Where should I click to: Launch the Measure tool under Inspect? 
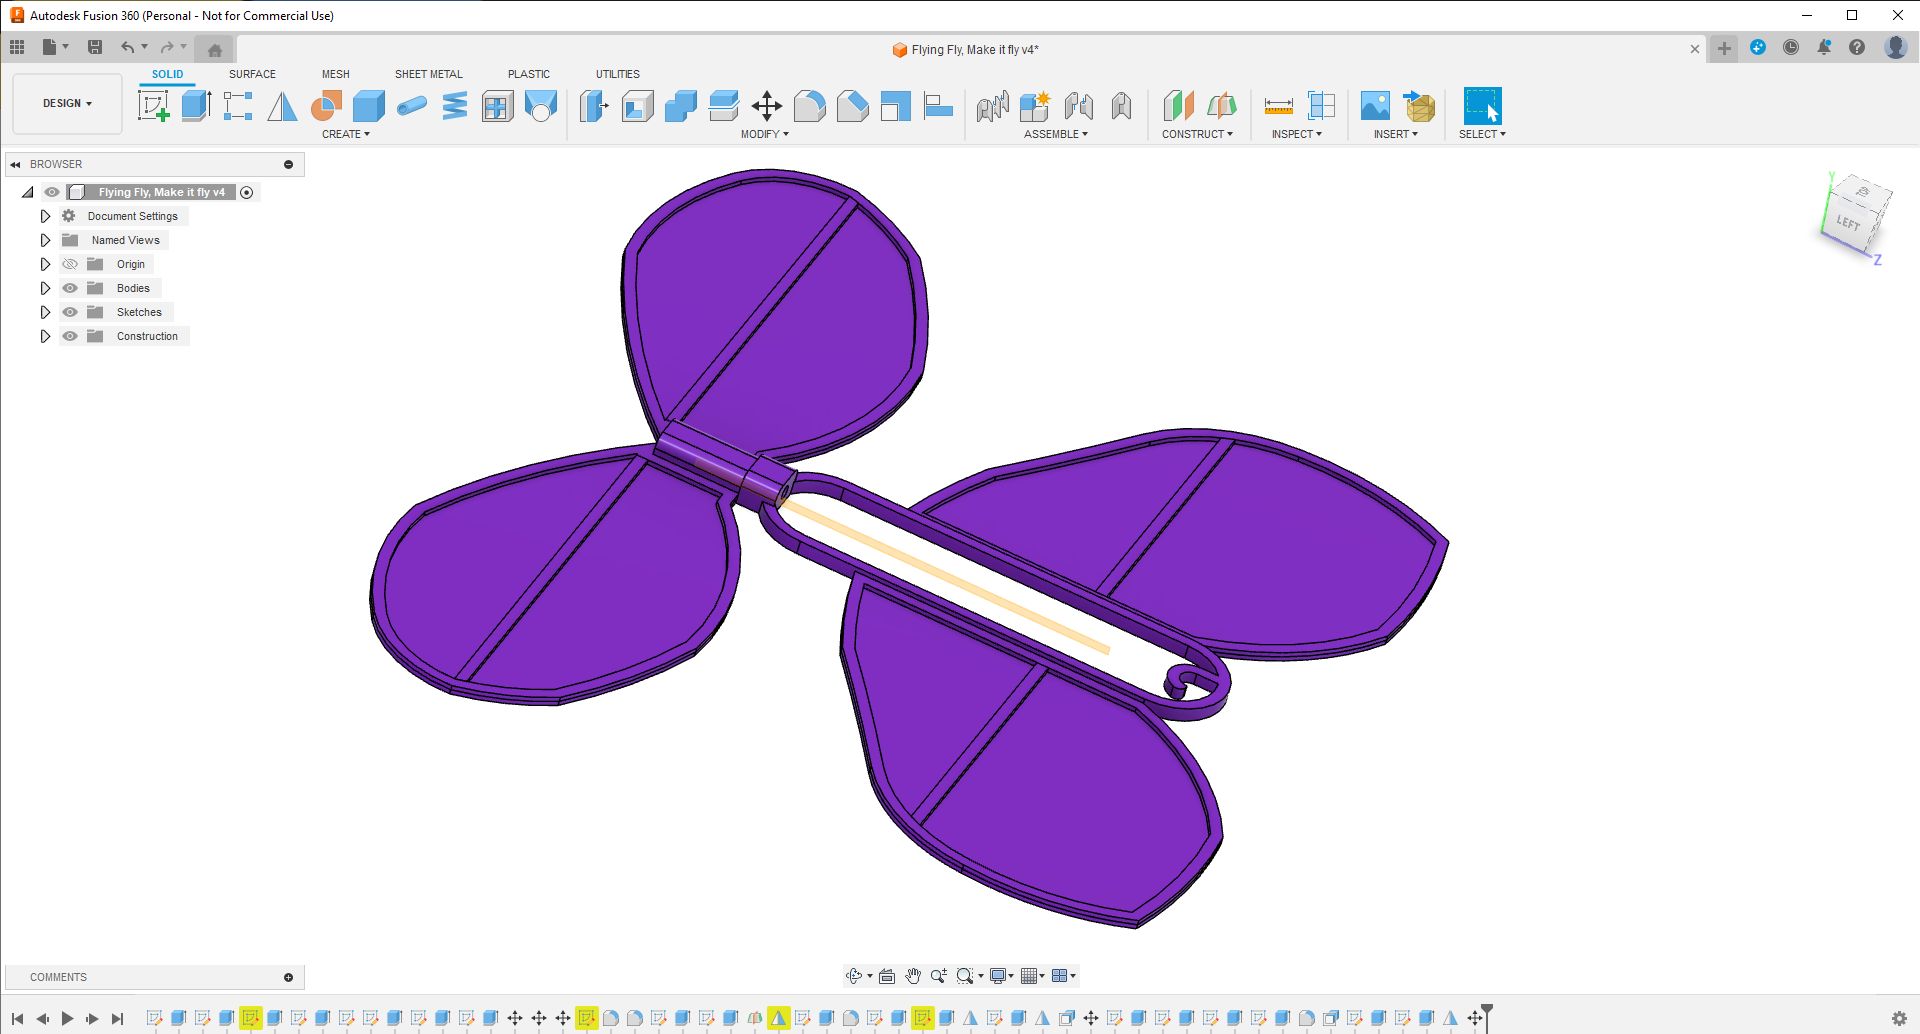click(1281, 106)
